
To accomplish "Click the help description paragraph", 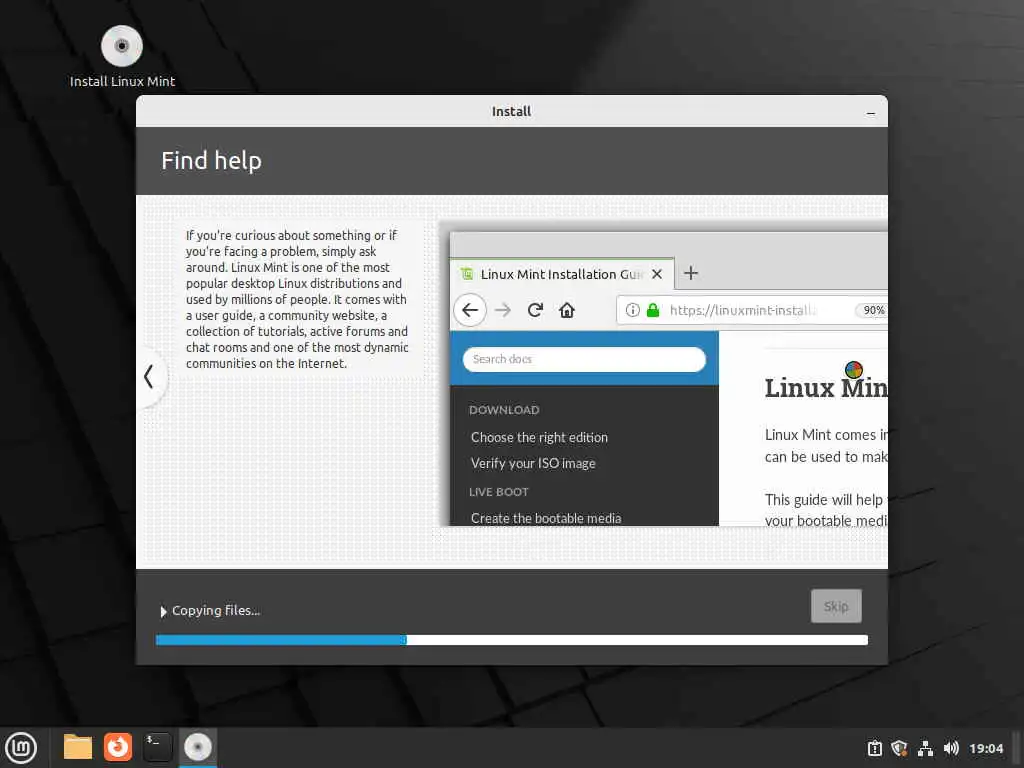I will tap(297, 299).
